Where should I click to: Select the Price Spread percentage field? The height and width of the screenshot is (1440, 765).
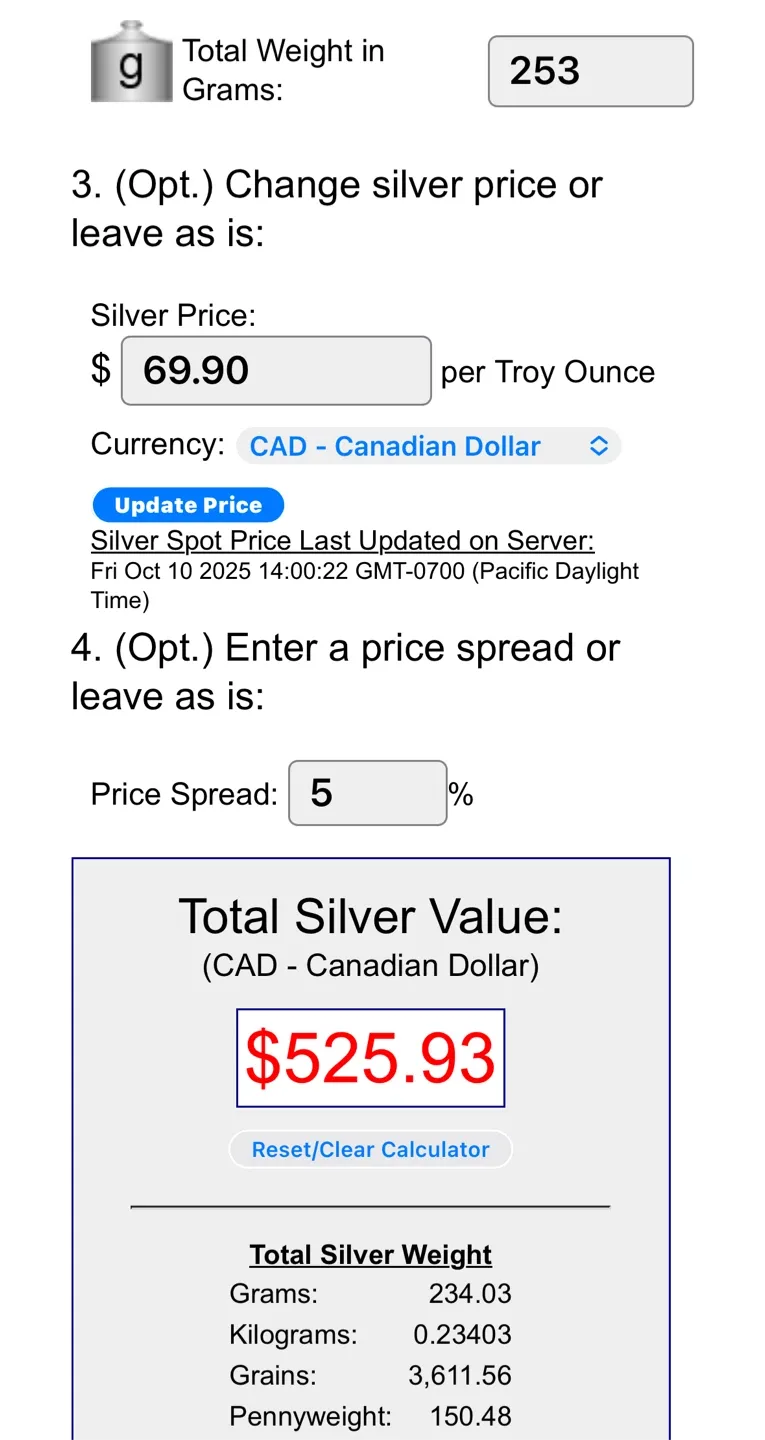click(x=367, y=794)
